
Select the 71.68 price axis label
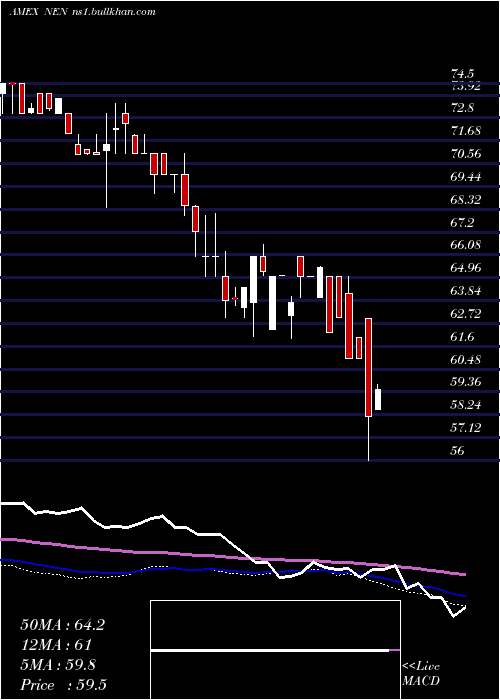click(x=466, y=131)
